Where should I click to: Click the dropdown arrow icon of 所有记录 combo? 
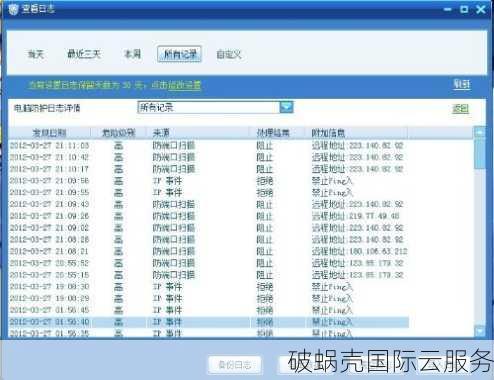[287, 107]
